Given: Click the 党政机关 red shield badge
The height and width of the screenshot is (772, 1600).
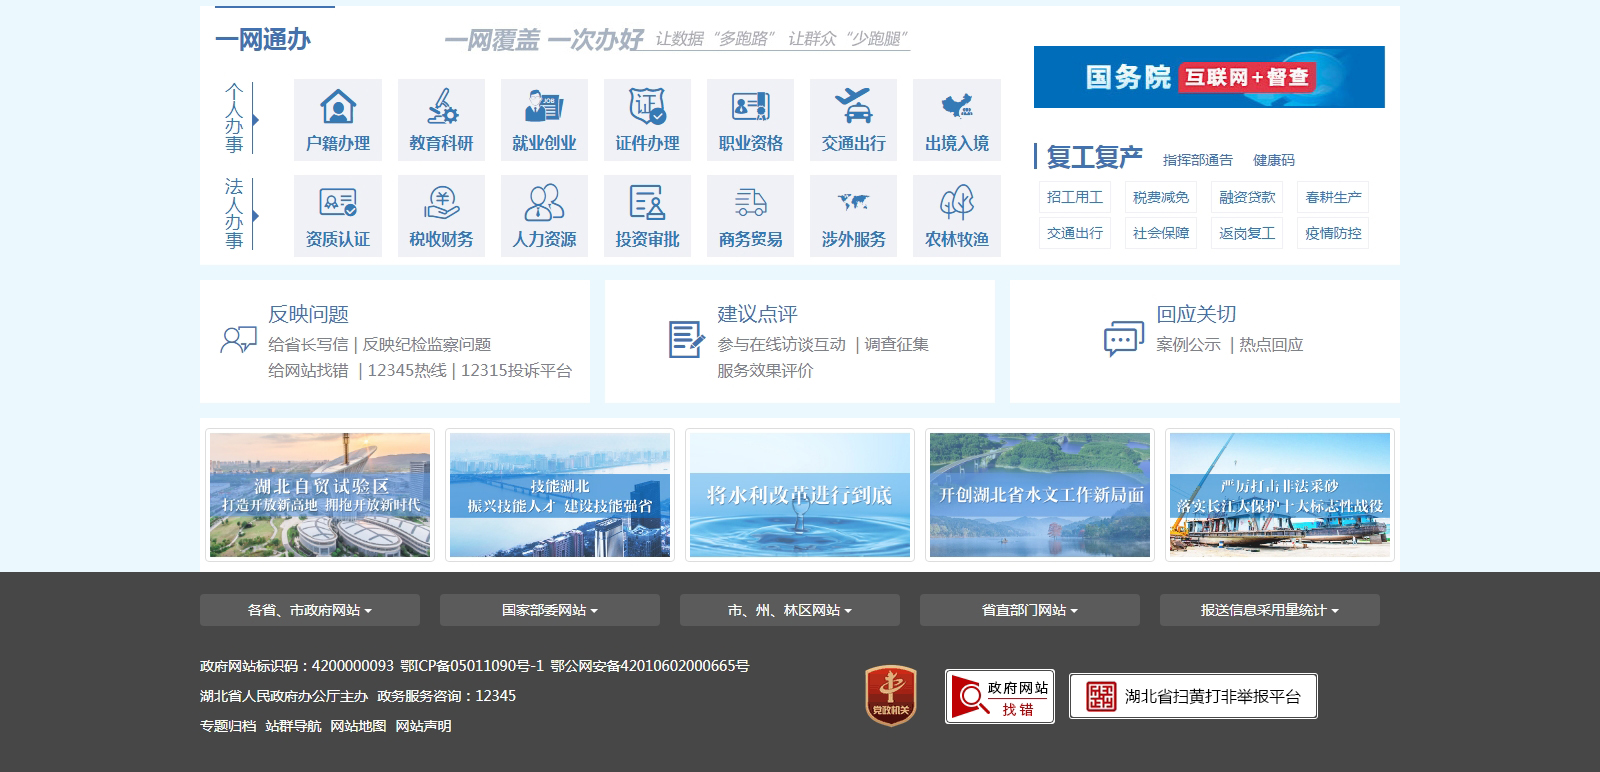Looking at the screenshot, I should pyautogui.click(x=890, y=695).
